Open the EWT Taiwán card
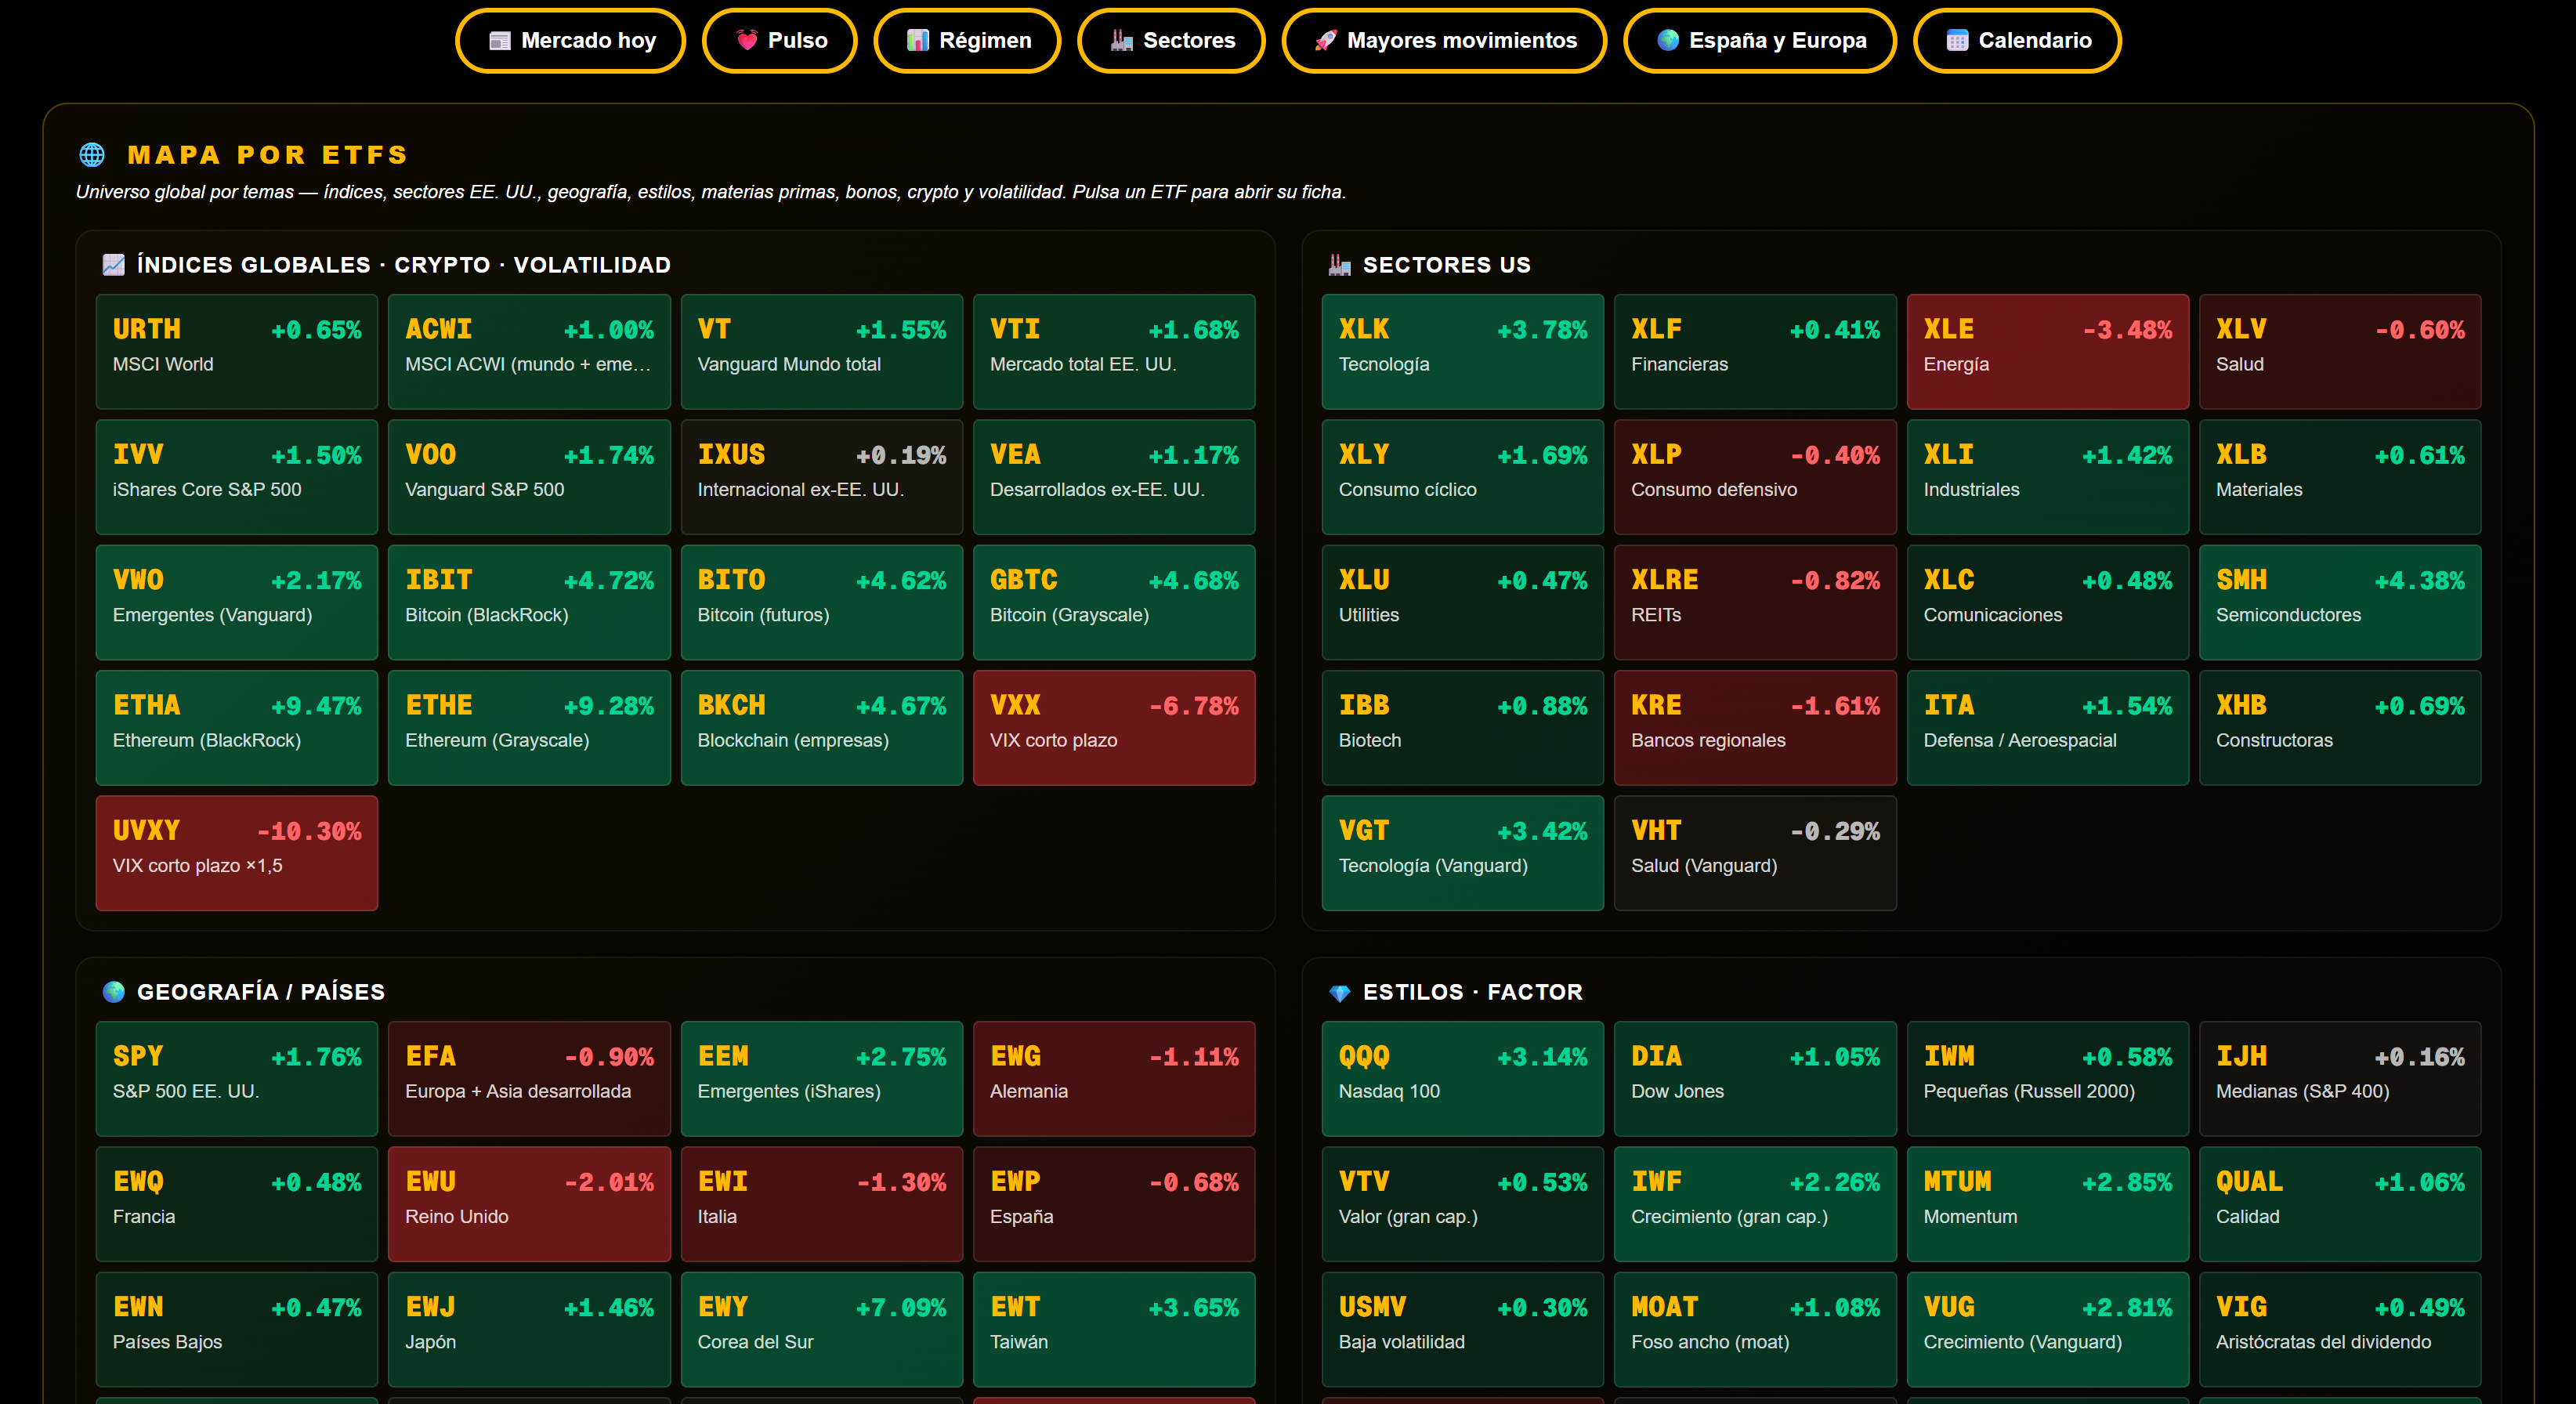The height and width of the screenshot is (1404, 2576). pyautogui.click(x=1114, y=1329)
